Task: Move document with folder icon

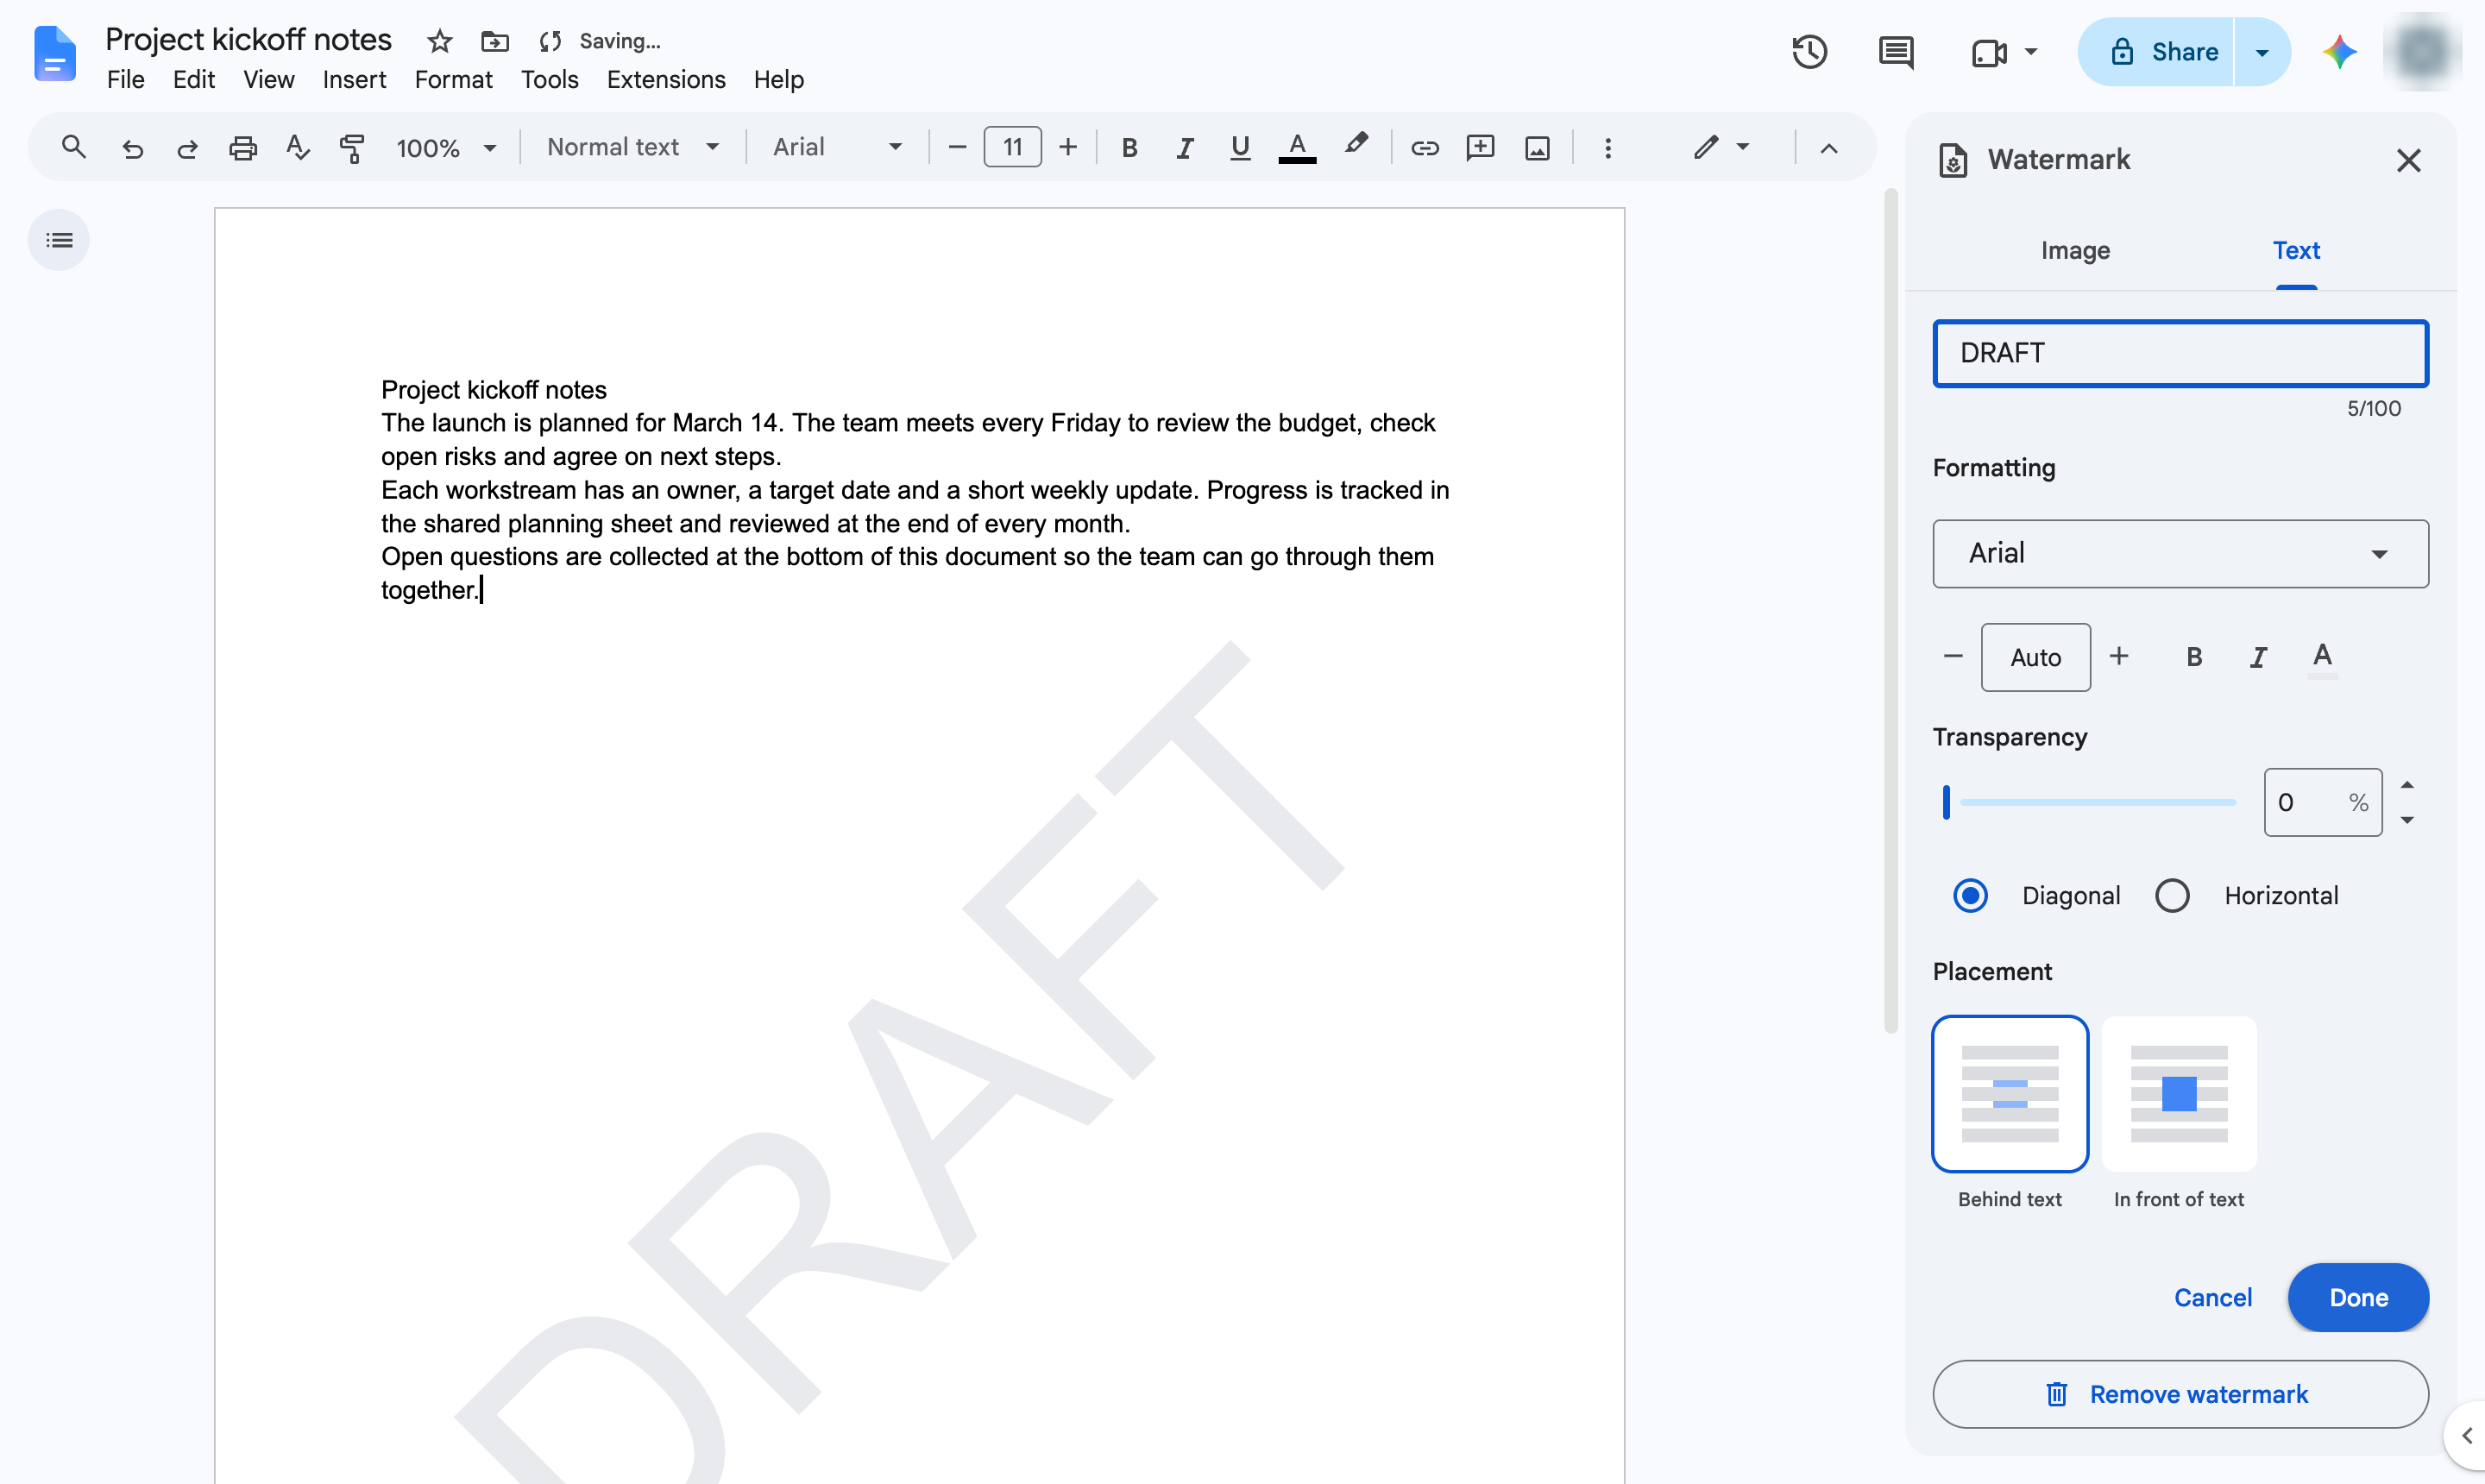Action: (494, 41)
